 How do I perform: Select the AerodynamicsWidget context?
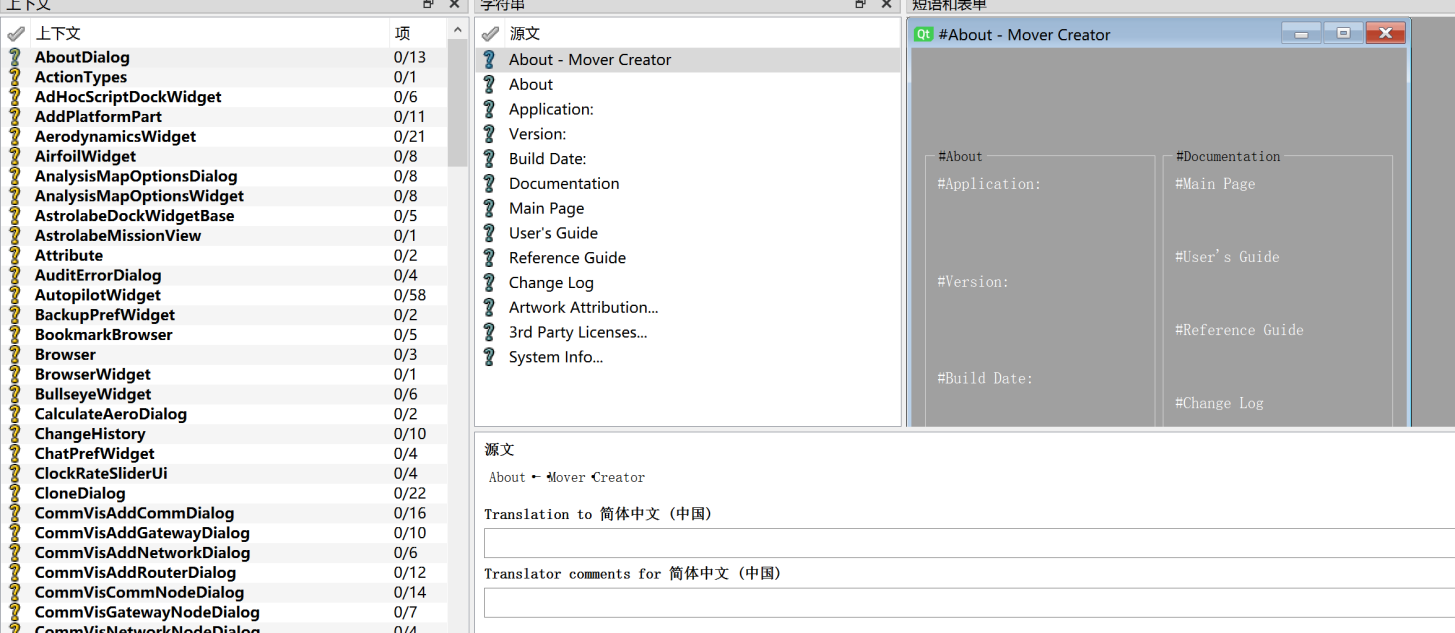pyautogui.click(x=115, y=137)
